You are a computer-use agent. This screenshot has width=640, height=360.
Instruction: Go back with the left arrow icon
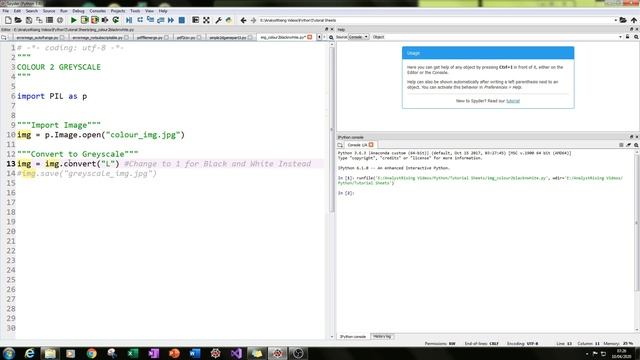(x=243, y=20)
